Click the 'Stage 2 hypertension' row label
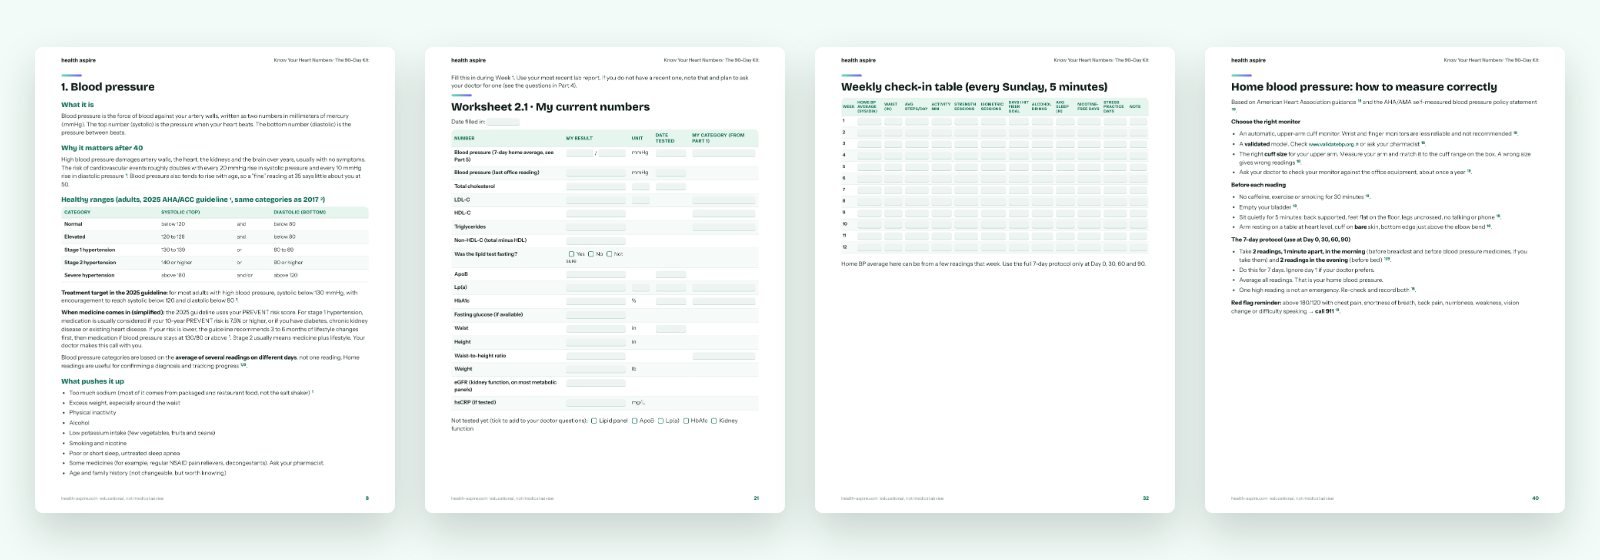 coord(90,262)
